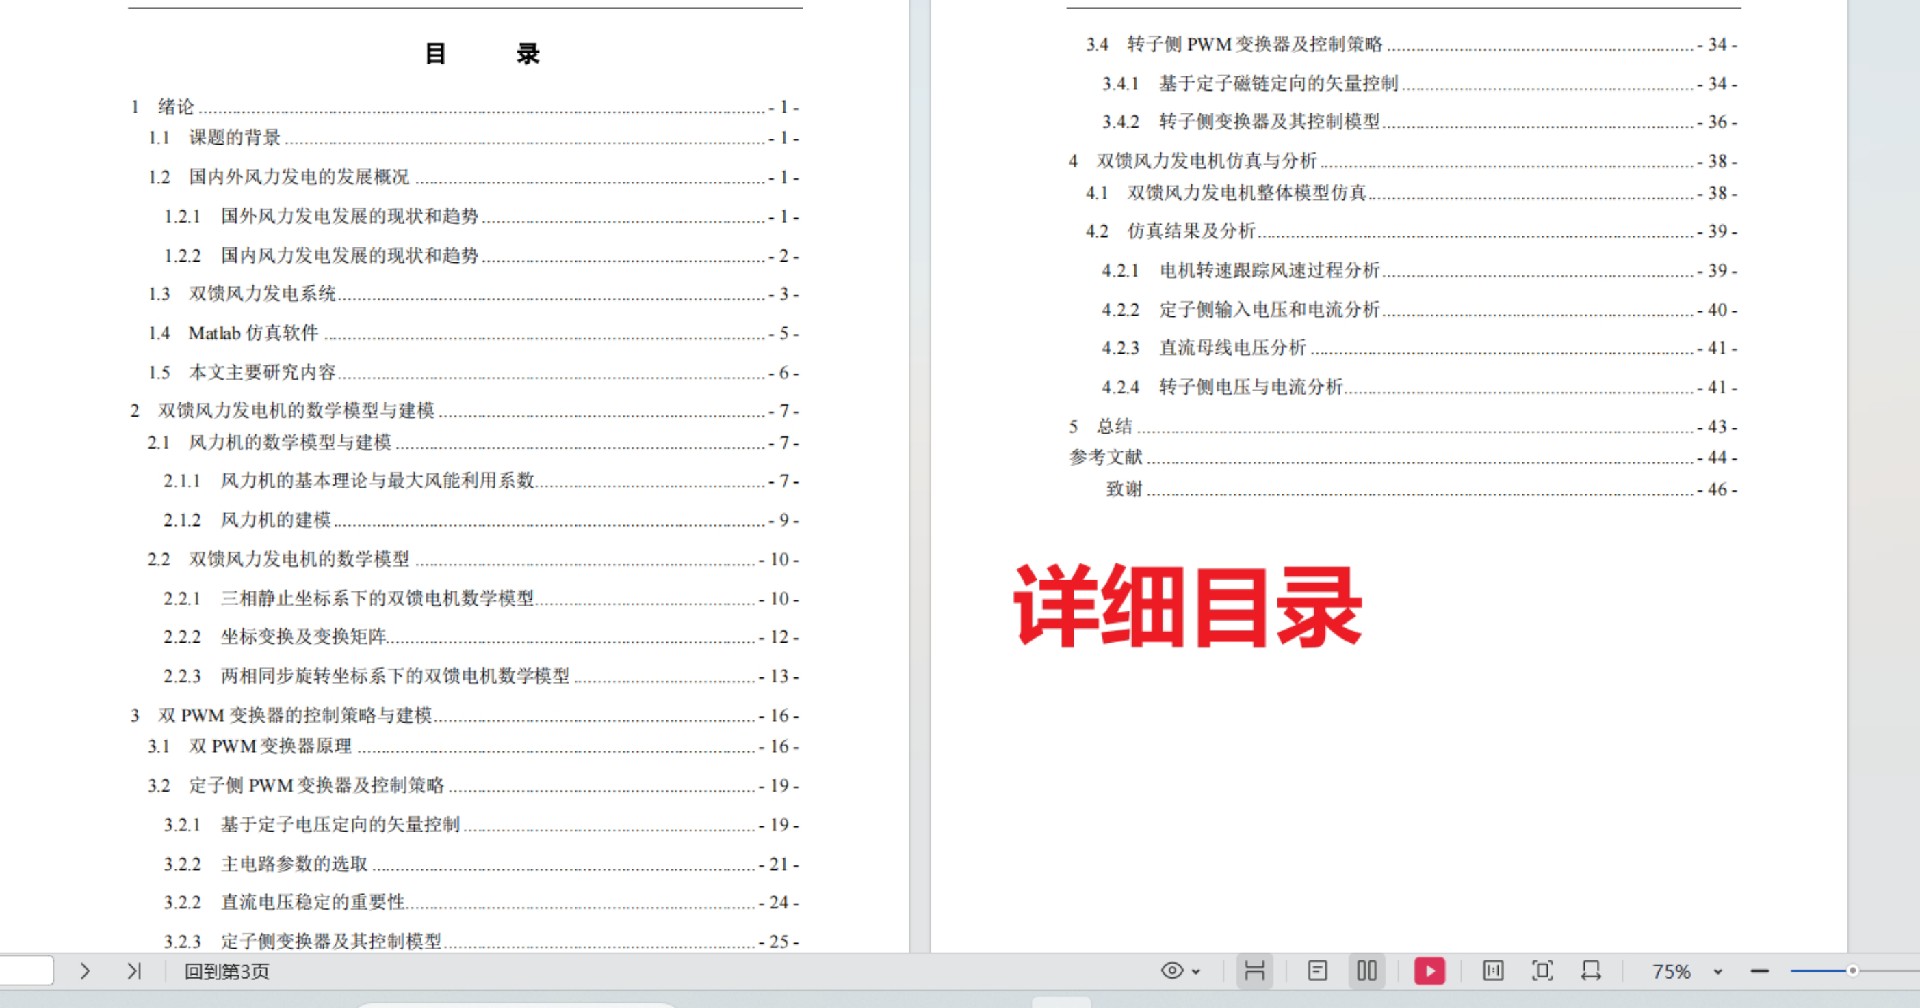1920x1008 pixels.
Task: Toggle the eye protection mode icon
Action: 1172,970
